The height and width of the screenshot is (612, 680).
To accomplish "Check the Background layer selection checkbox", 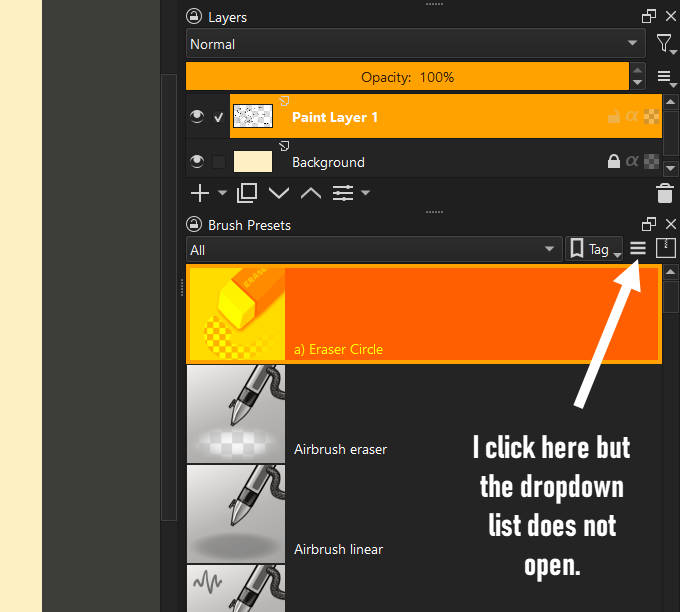I will tap(219, 162).
